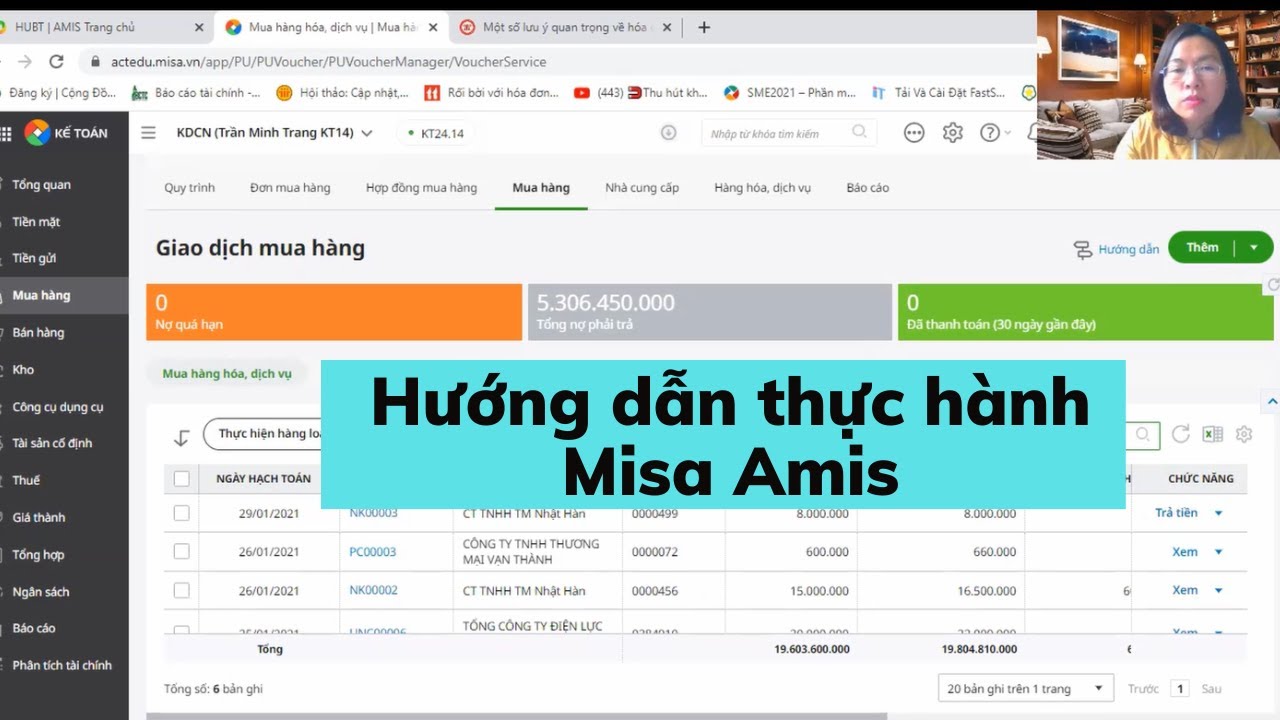Open a new browser tab
1280x720 pixels.
click(704, 28)
